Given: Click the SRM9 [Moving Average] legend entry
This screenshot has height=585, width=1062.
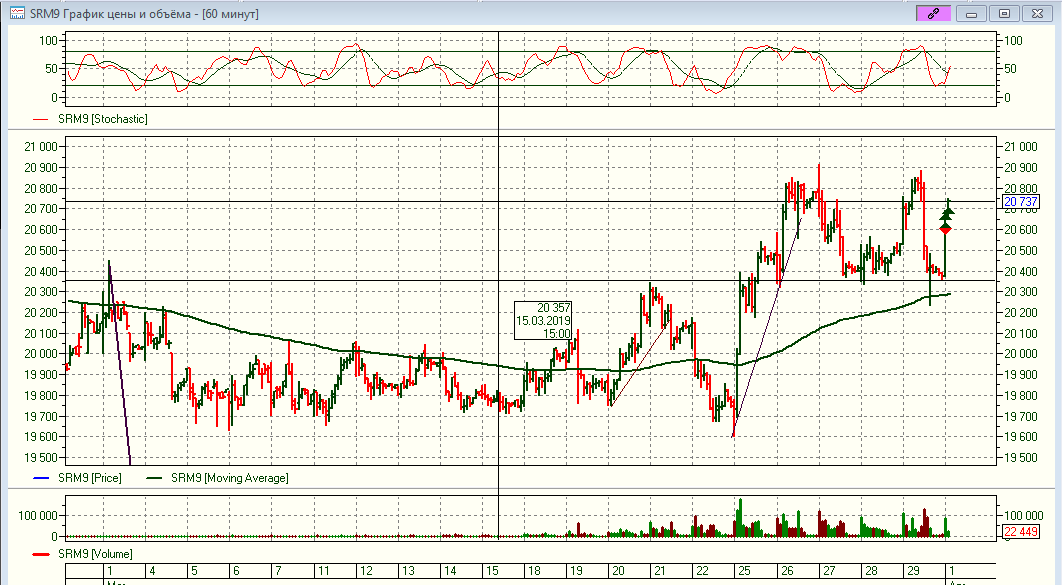Looking at the screenshot, I should click(230, 478).
